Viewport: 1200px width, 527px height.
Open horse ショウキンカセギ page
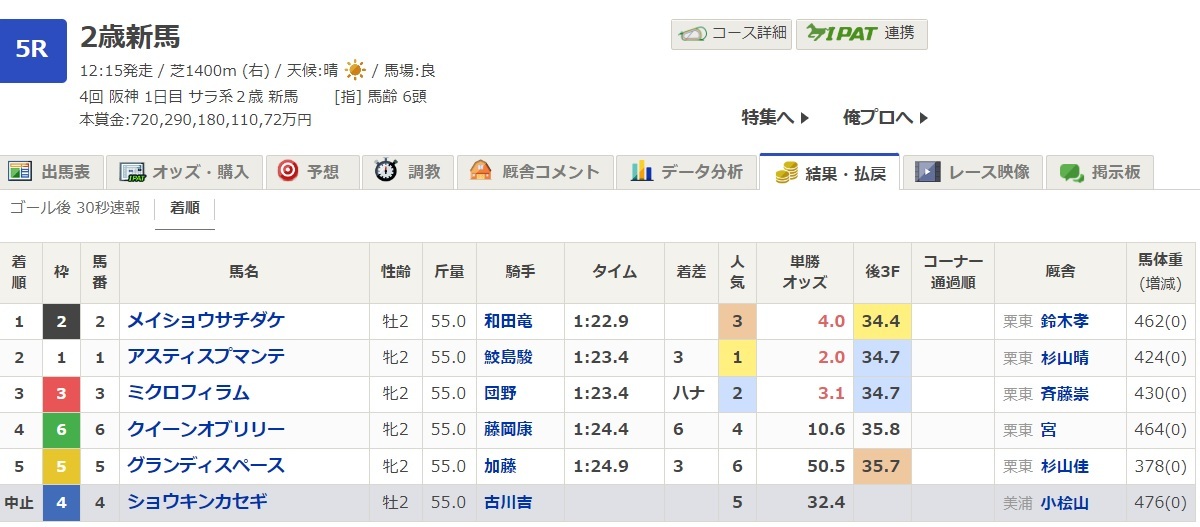coord(197,502)
